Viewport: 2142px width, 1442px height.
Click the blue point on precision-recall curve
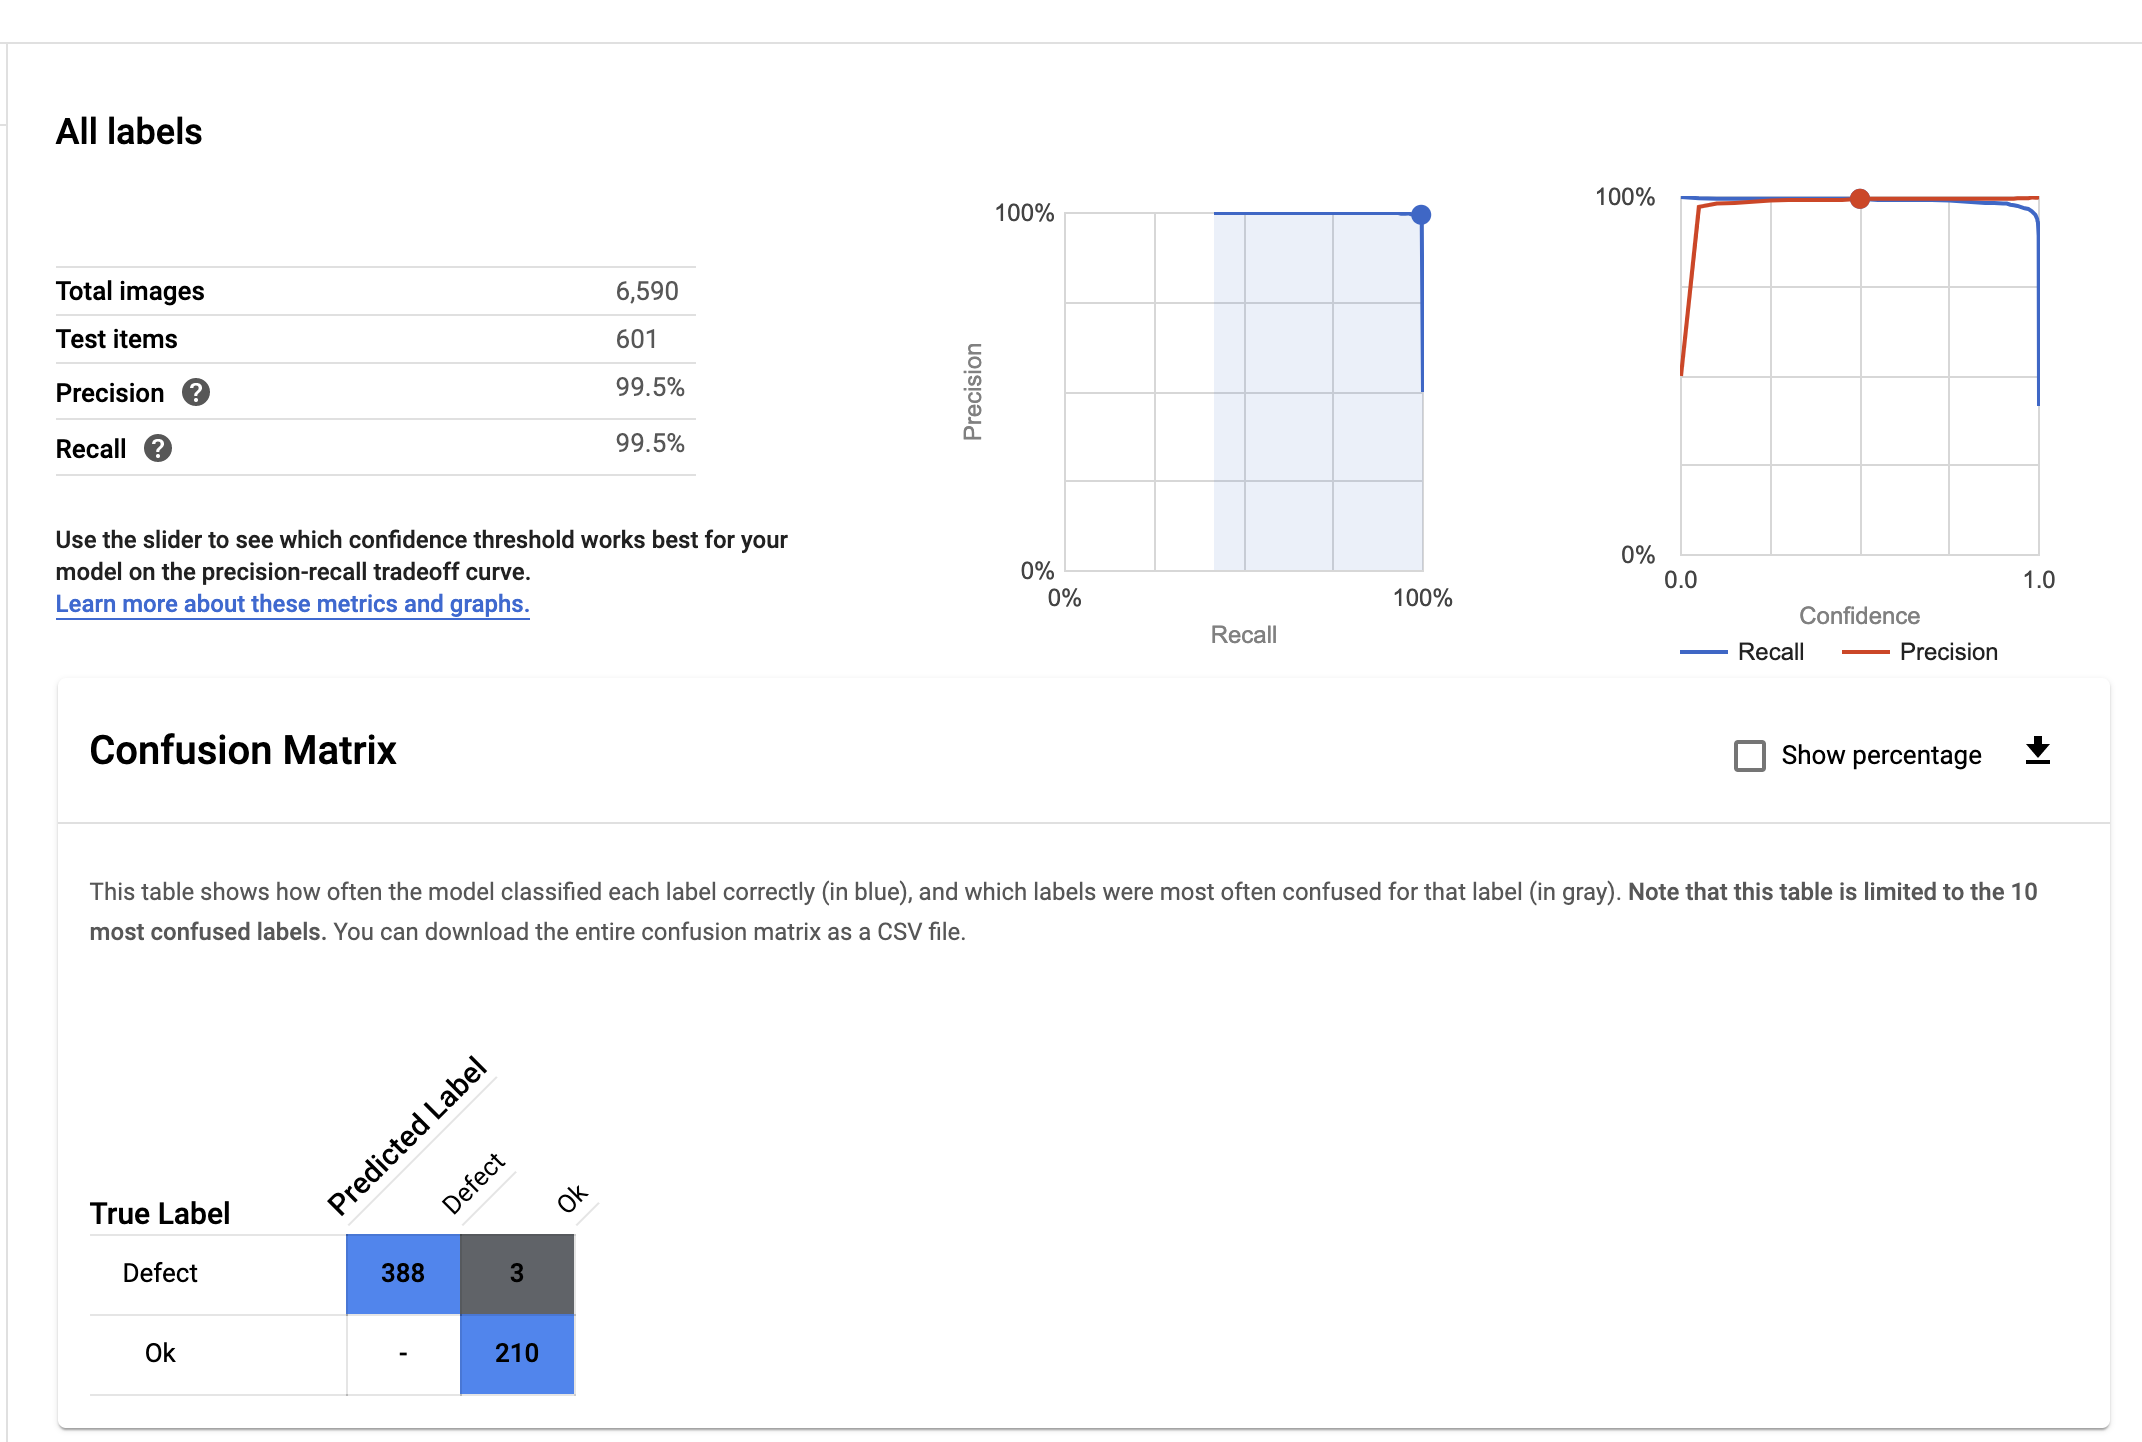click(x=1420, y=215)
